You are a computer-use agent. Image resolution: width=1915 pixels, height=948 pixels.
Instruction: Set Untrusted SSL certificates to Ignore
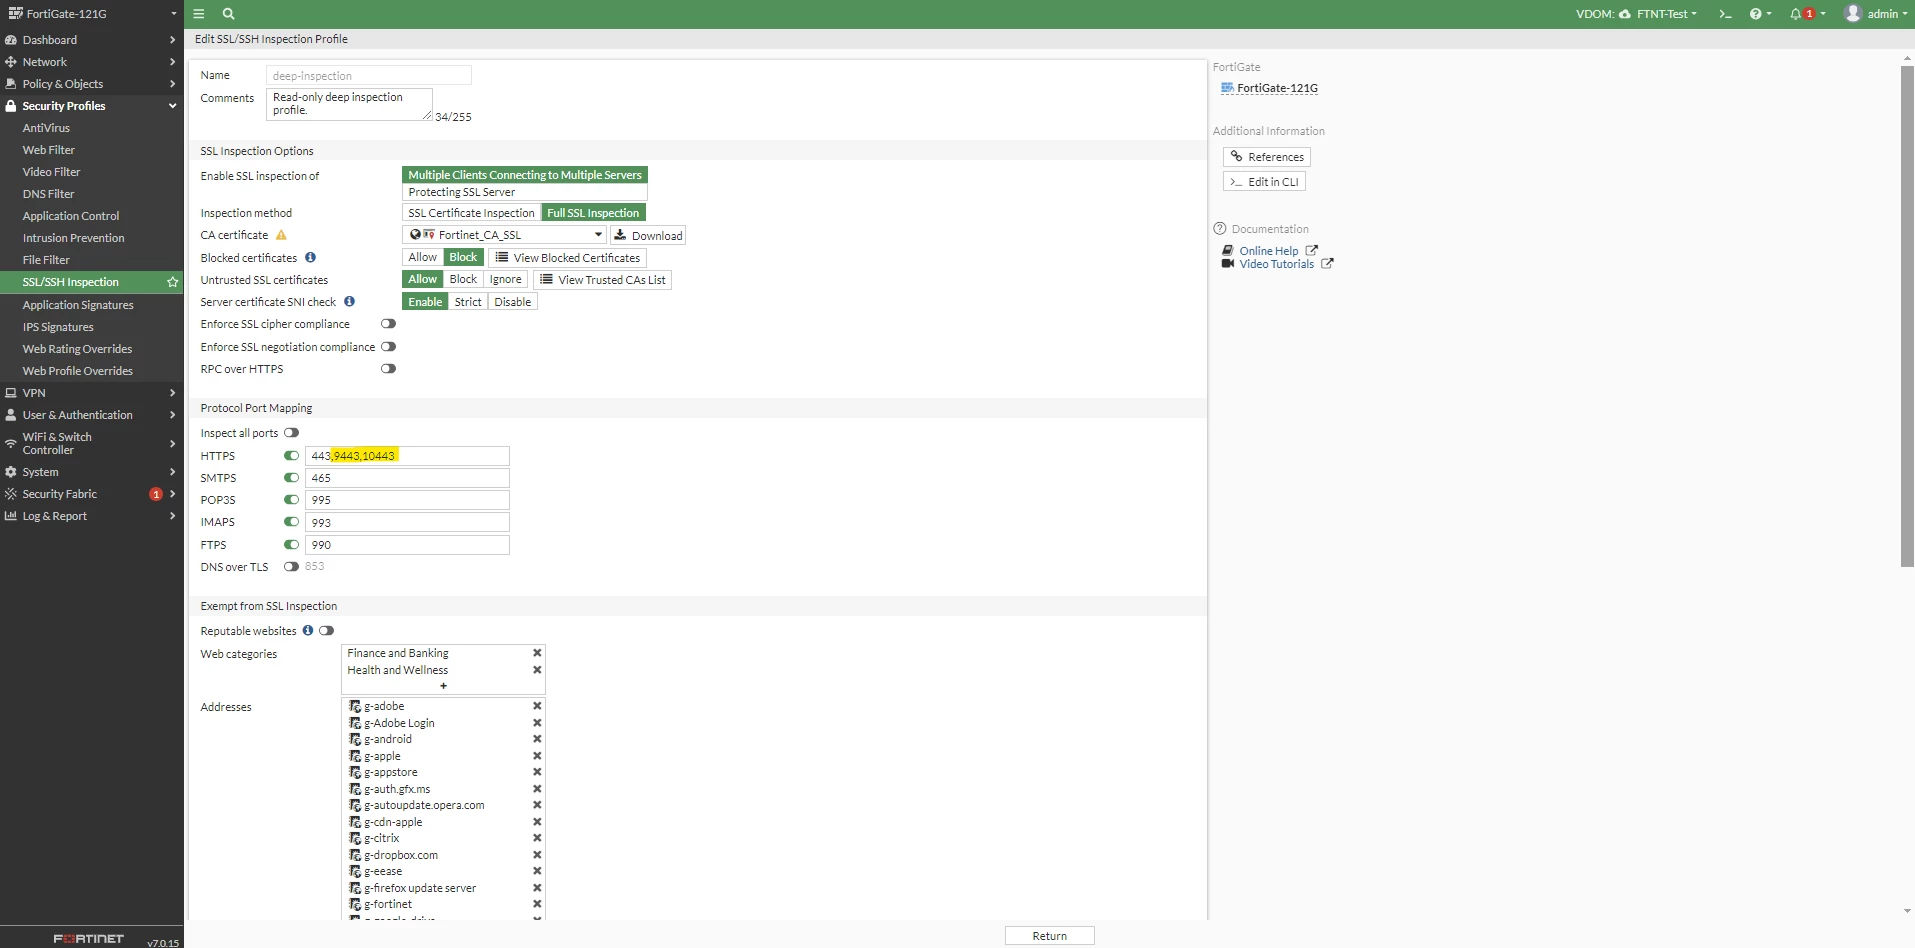(x=505, y=280)
